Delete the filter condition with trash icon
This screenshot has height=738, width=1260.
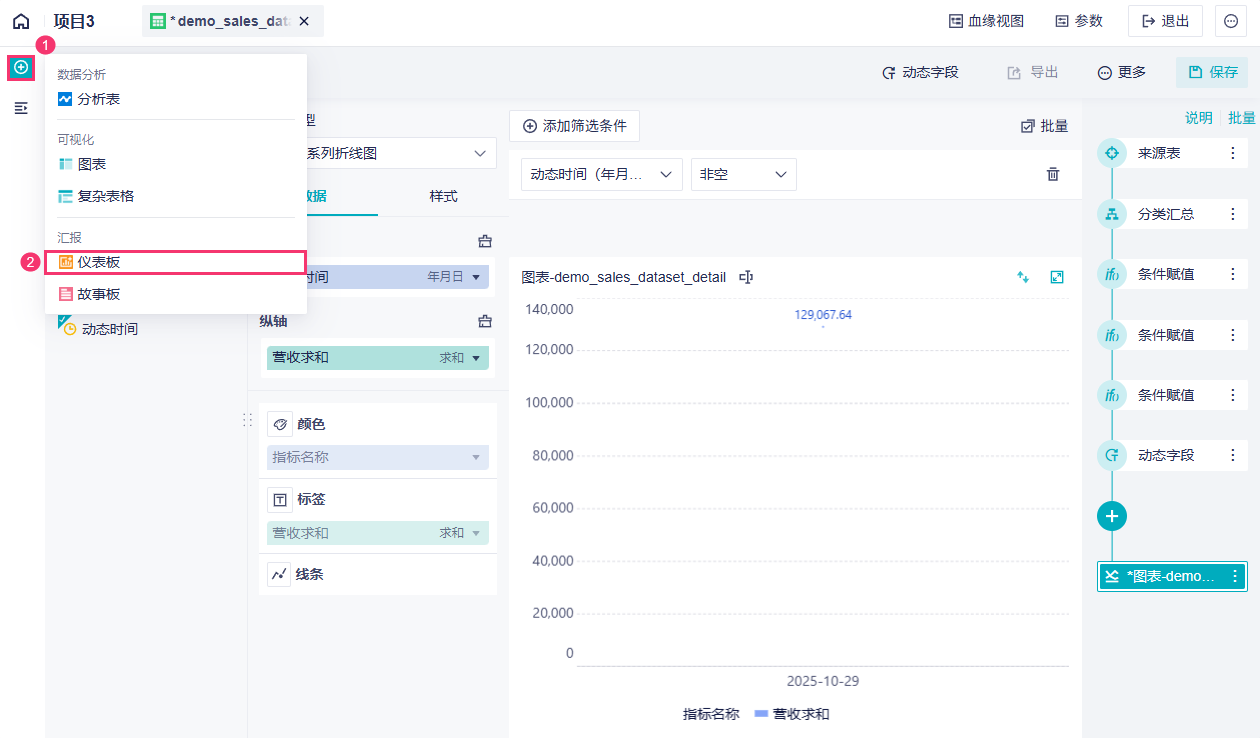[x=1053, y=174]
